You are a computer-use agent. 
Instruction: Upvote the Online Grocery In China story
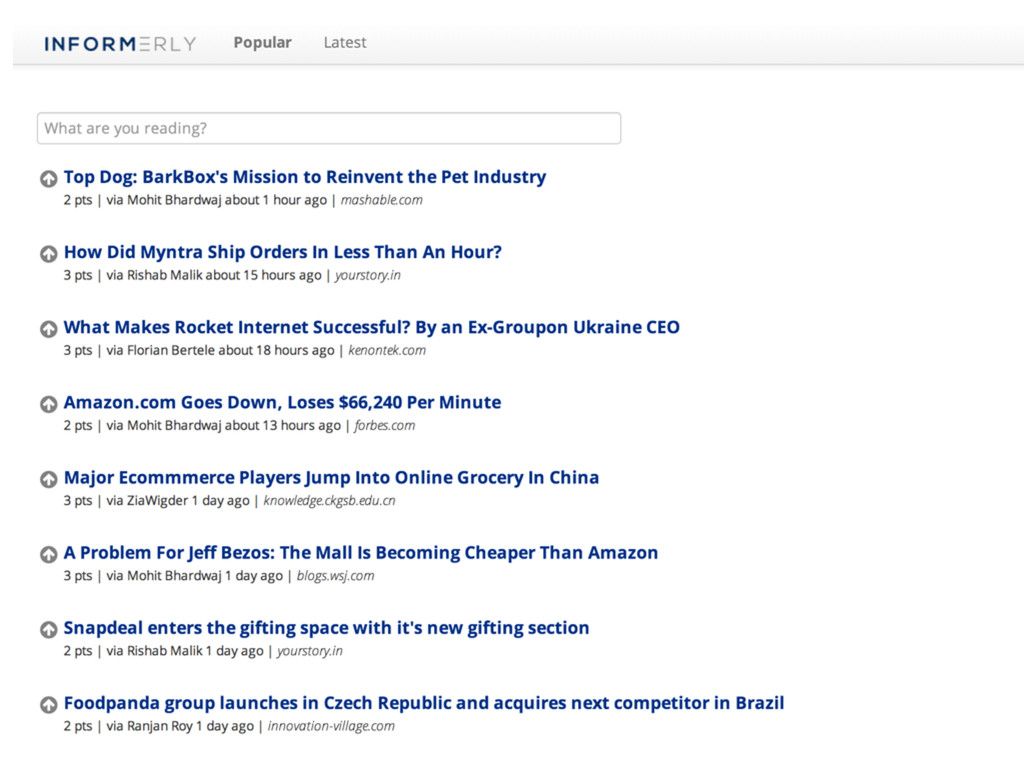click(x=48, y=479)
